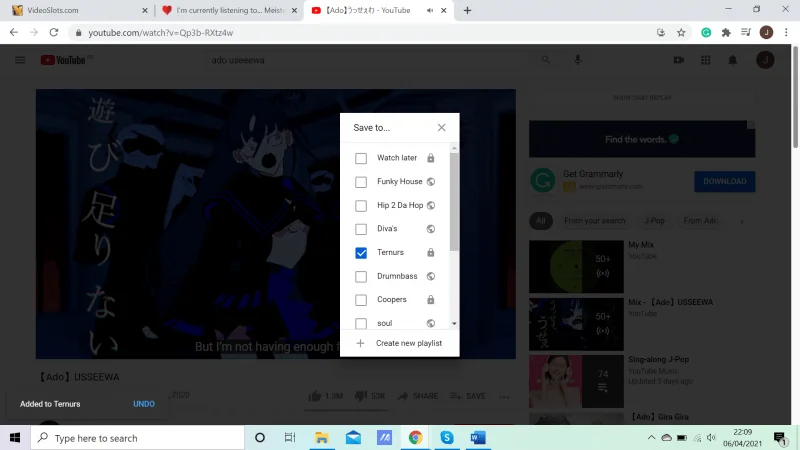Tick the Coopers playlist checkbox
Viewport: 800px width, 450px height.
pos(361,300)
